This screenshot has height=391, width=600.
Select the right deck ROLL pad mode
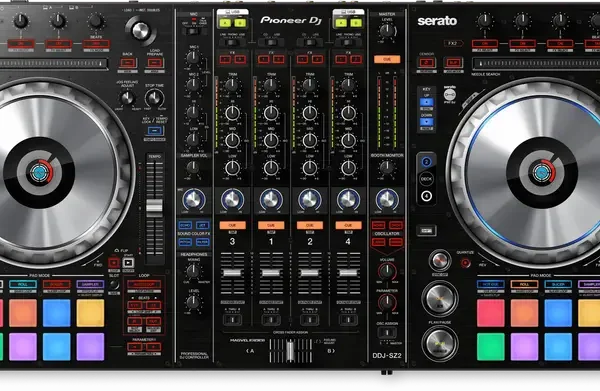pyautogui.click(x=524, y=284)
